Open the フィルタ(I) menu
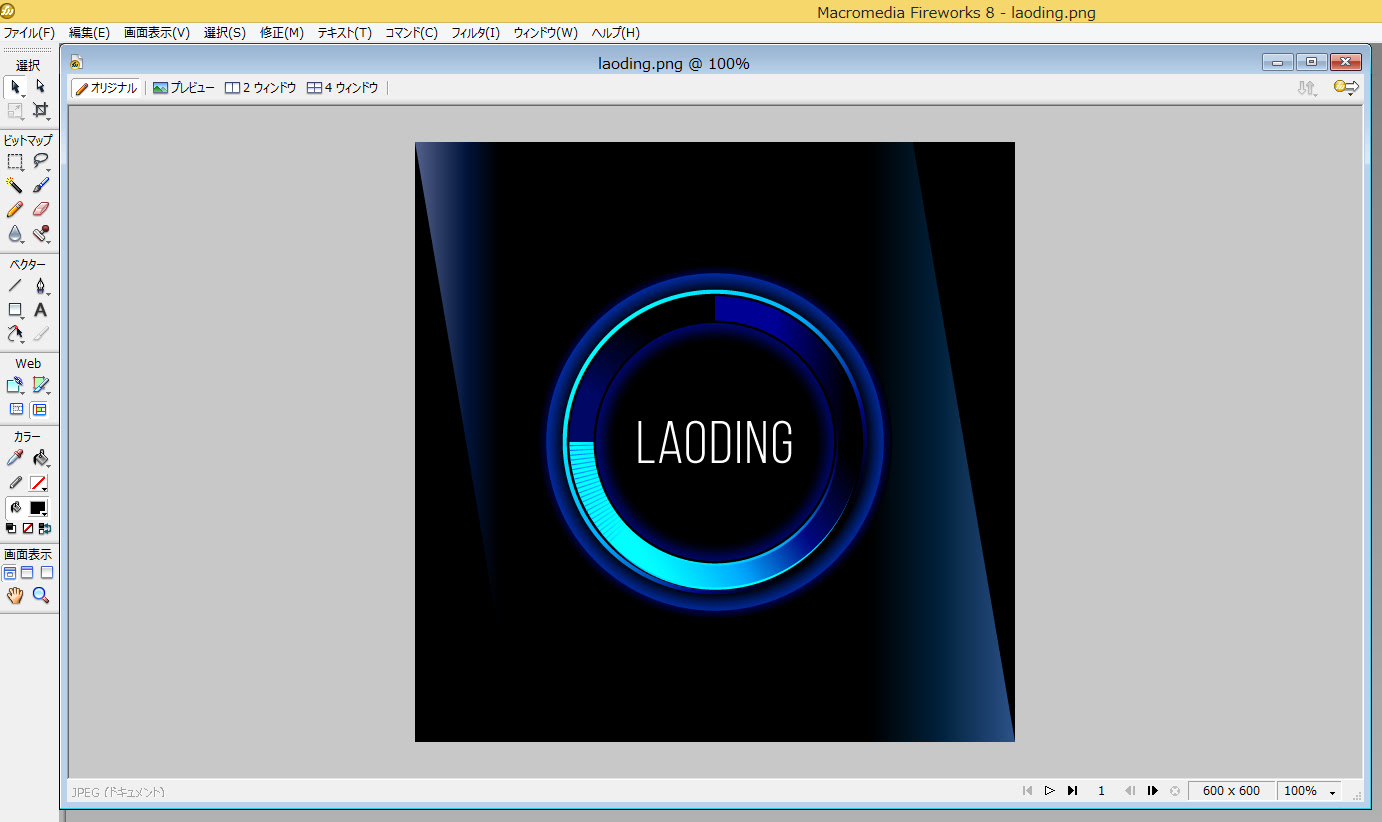This screenshot has width=1382, height=822. (476, 33)
